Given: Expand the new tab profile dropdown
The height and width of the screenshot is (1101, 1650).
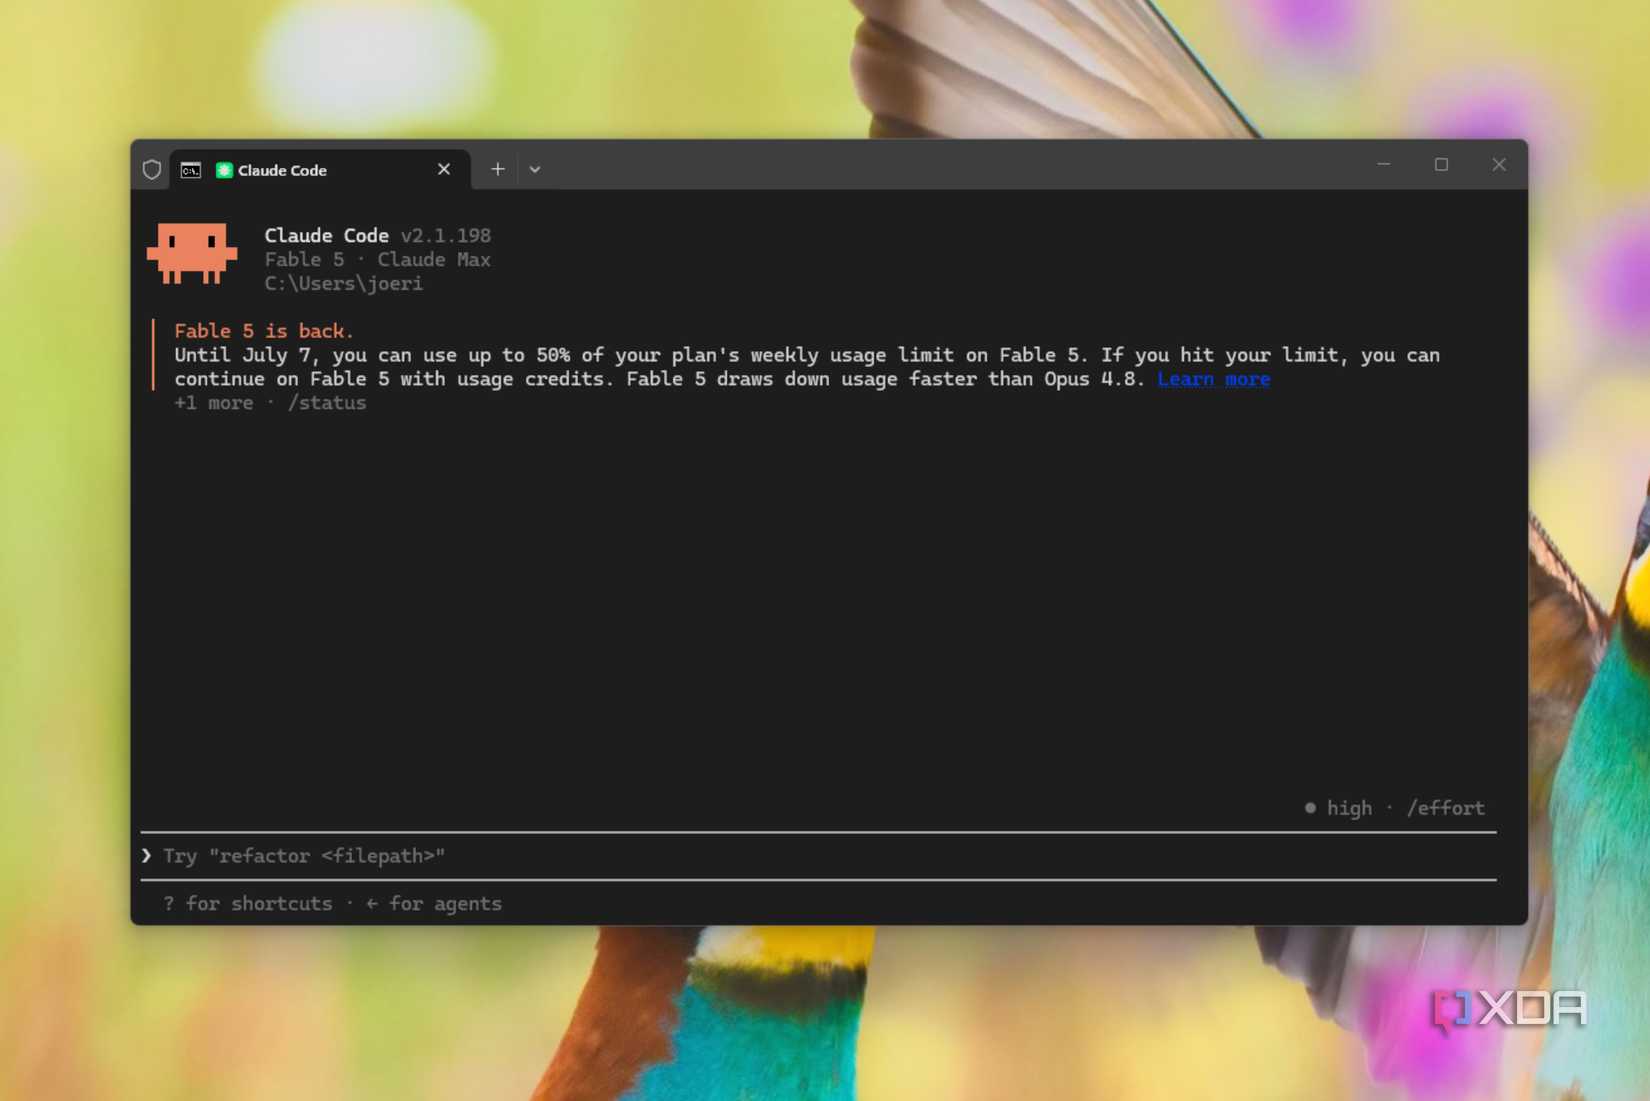Looking at the screenshot, I should pyautogui.click(x=535, y=169).
